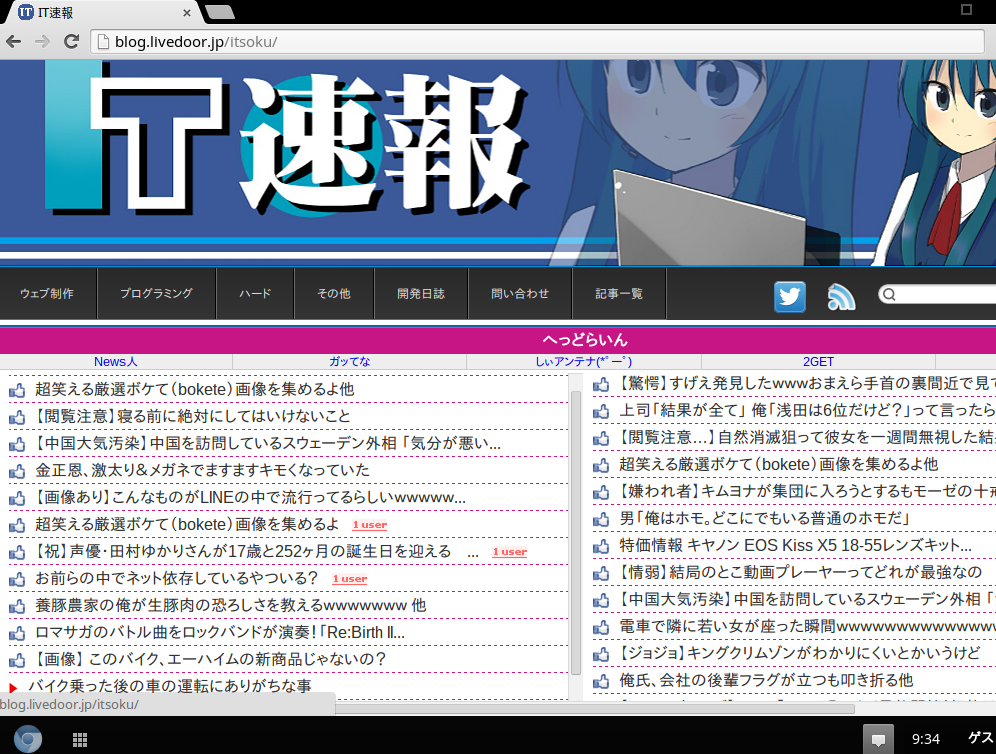Click thumbs-up icon beside 【閲覧注意】寝る前に

pos(17,417)
